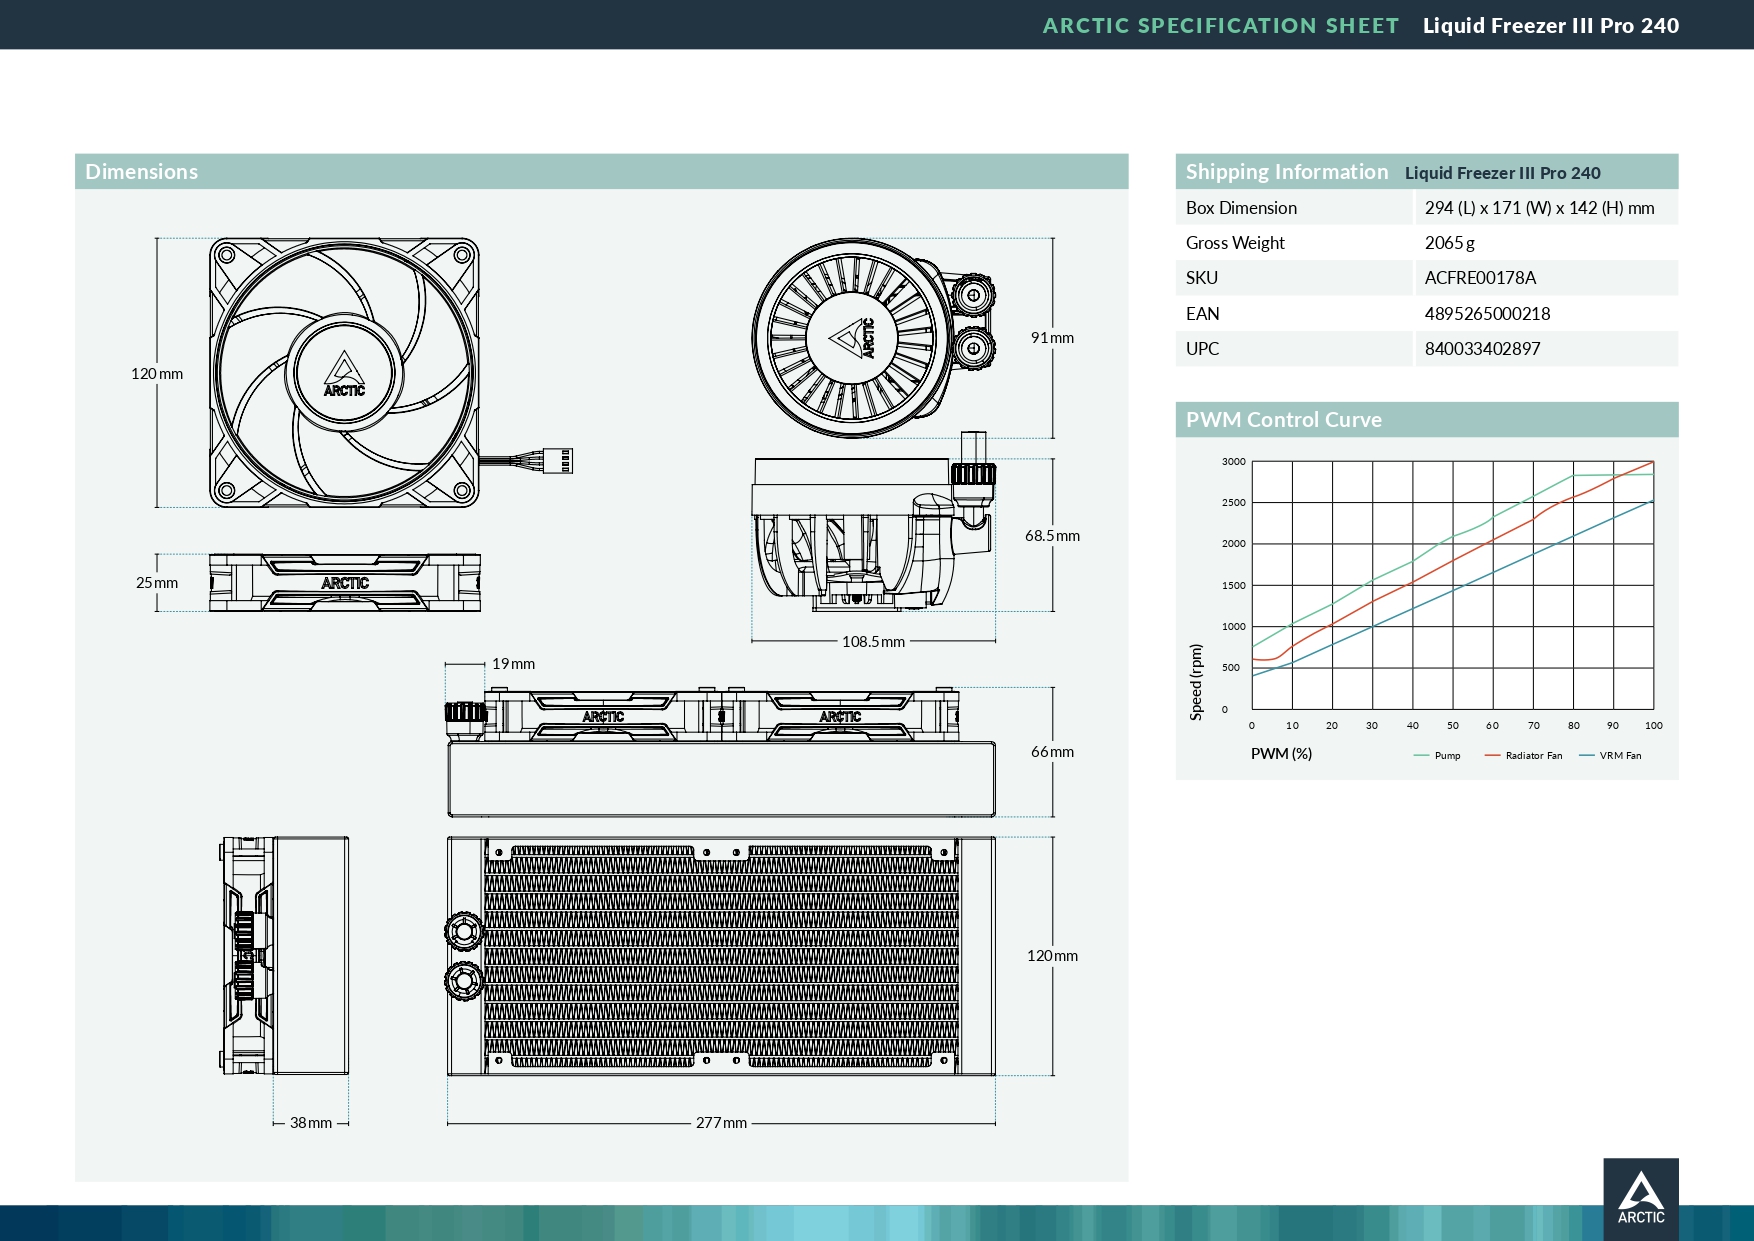Viewport: 1754px width, 1241px height.
Task: Click the SKU value 'ACFRE00178A'
Action: [1480, 278]
